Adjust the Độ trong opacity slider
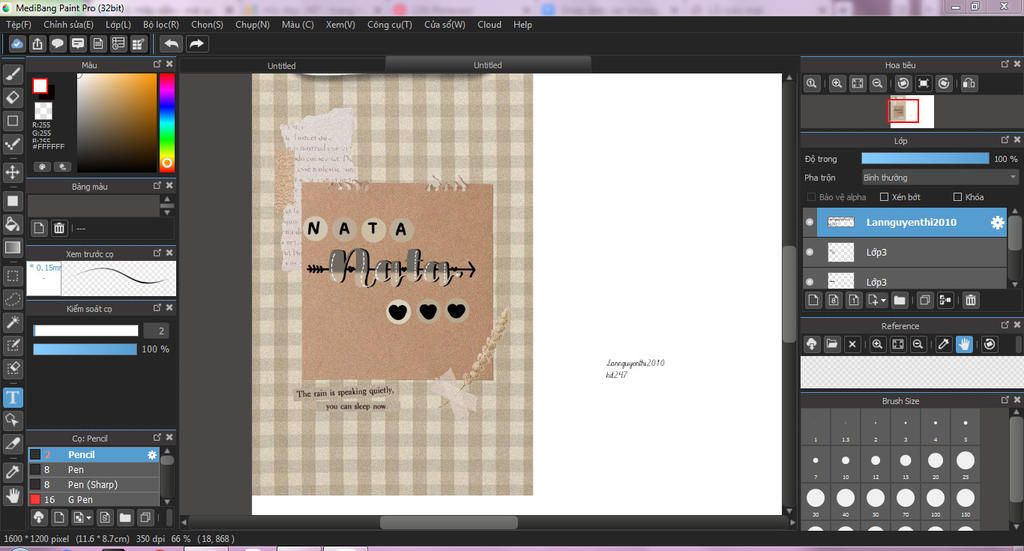 (x=925, y=159)
